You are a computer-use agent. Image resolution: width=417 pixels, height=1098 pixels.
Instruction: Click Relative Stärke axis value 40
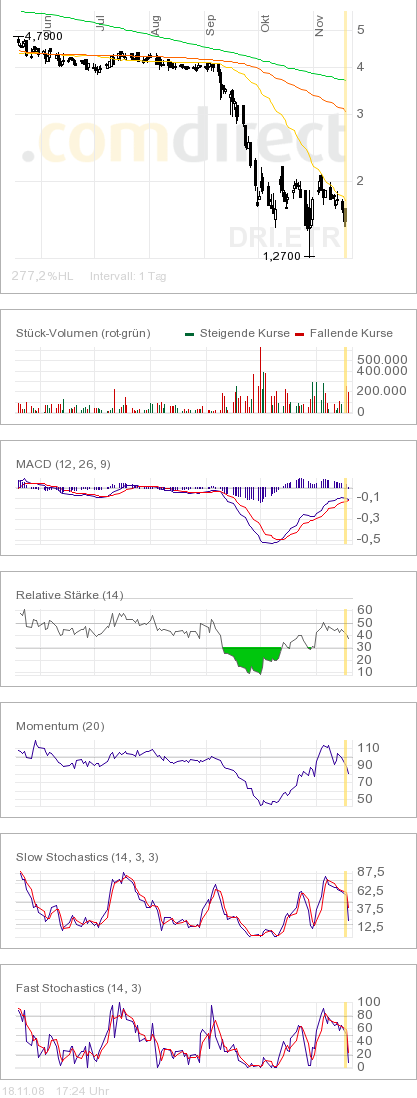click(364, 635)
